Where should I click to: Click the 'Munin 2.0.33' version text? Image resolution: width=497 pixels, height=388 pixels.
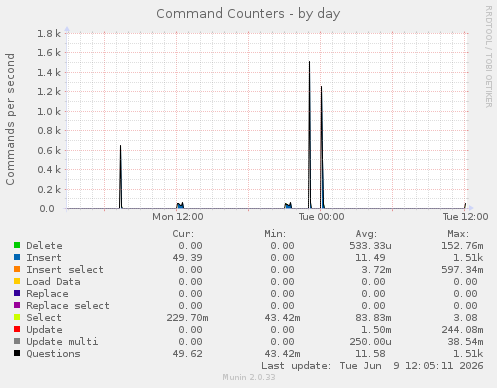pyautogui.click(x=249, y=377)
